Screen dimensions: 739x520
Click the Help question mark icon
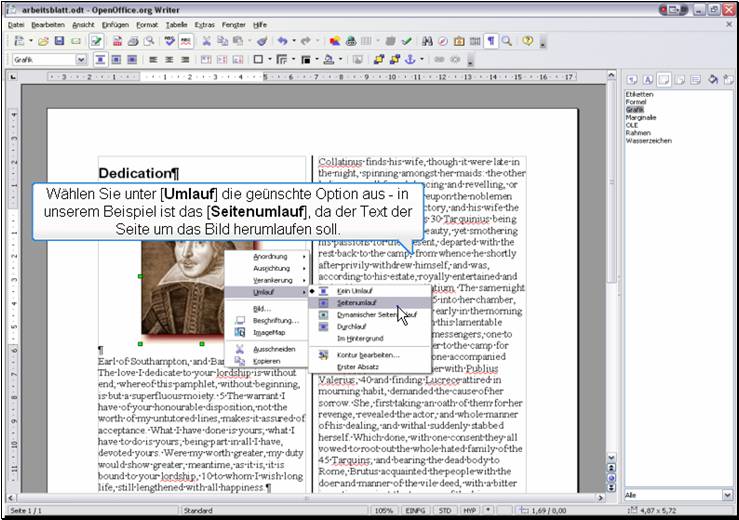[x=527, y=41]
